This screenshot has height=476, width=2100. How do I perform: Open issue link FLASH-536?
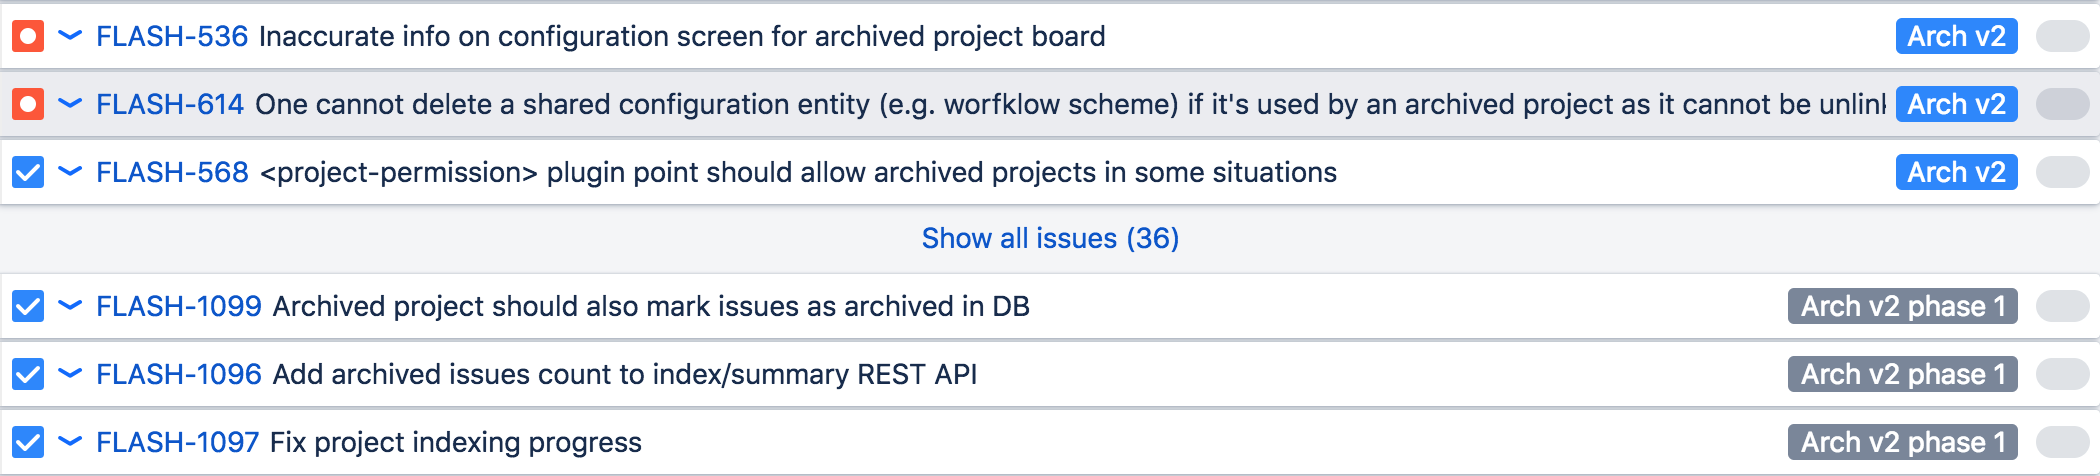171,37
